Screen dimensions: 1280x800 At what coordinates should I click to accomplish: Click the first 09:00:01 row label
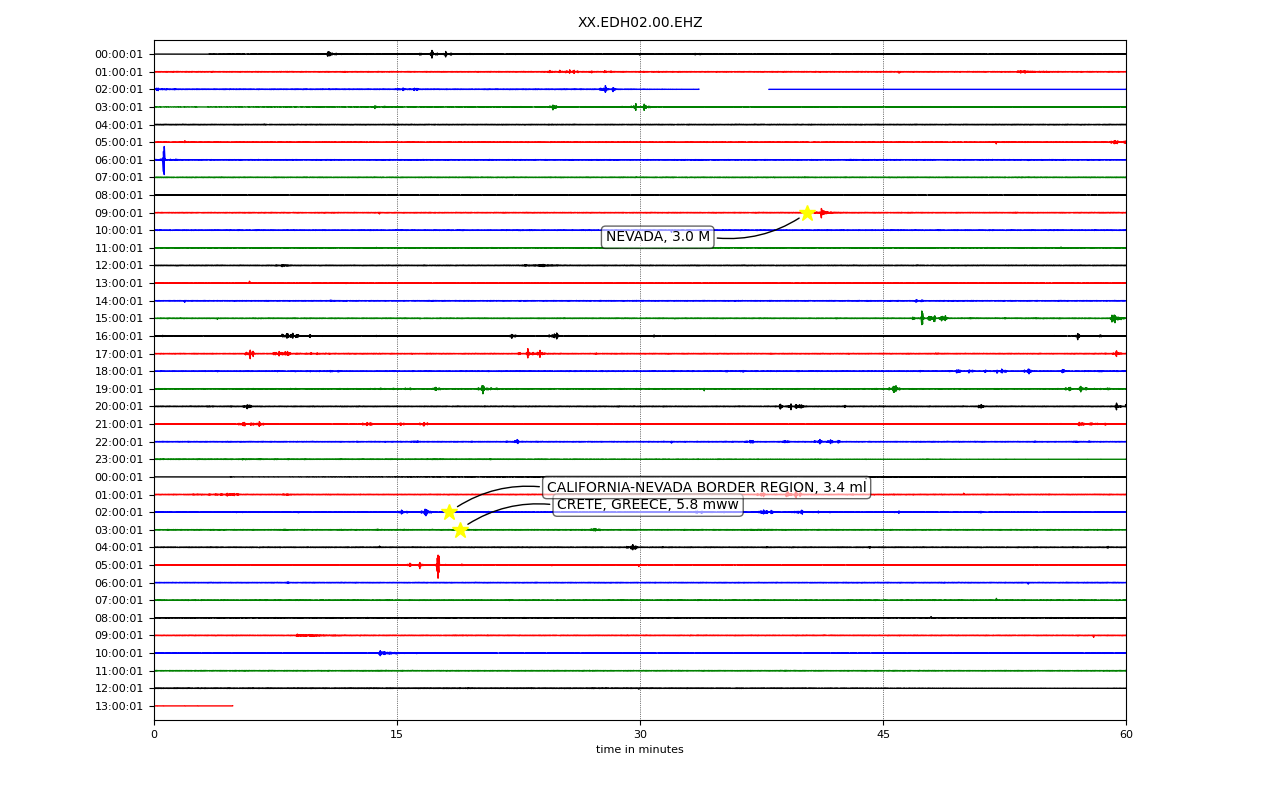coord(119,213)
